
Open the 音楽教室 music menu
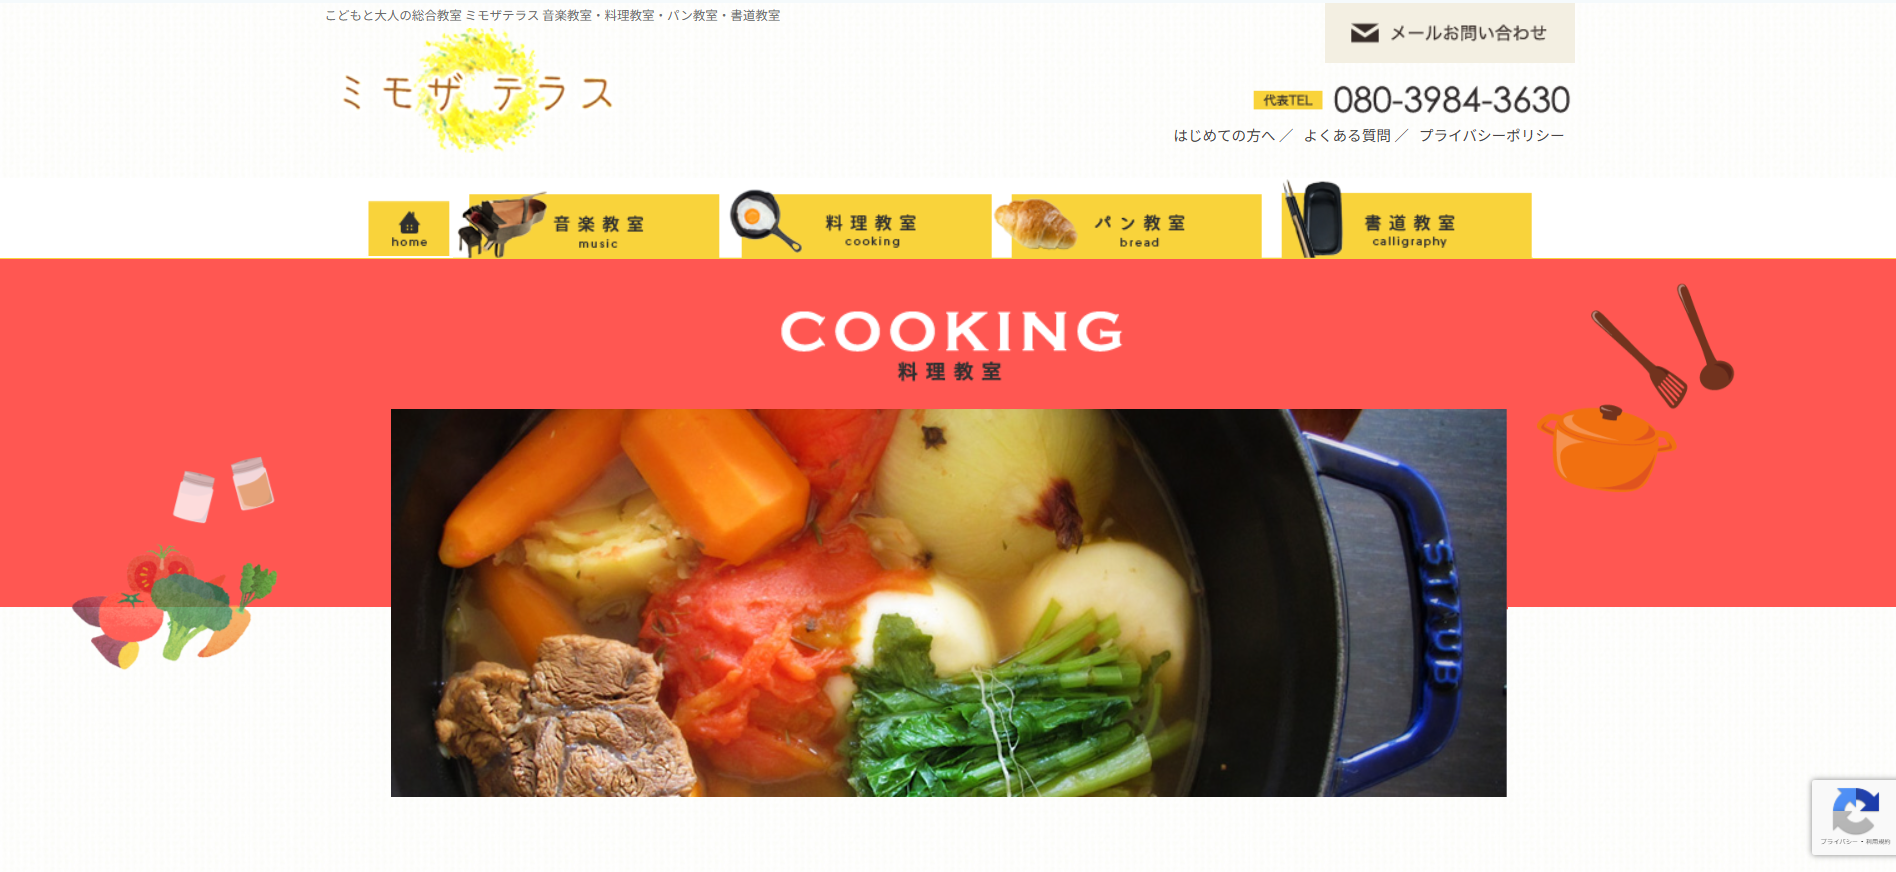594,226
